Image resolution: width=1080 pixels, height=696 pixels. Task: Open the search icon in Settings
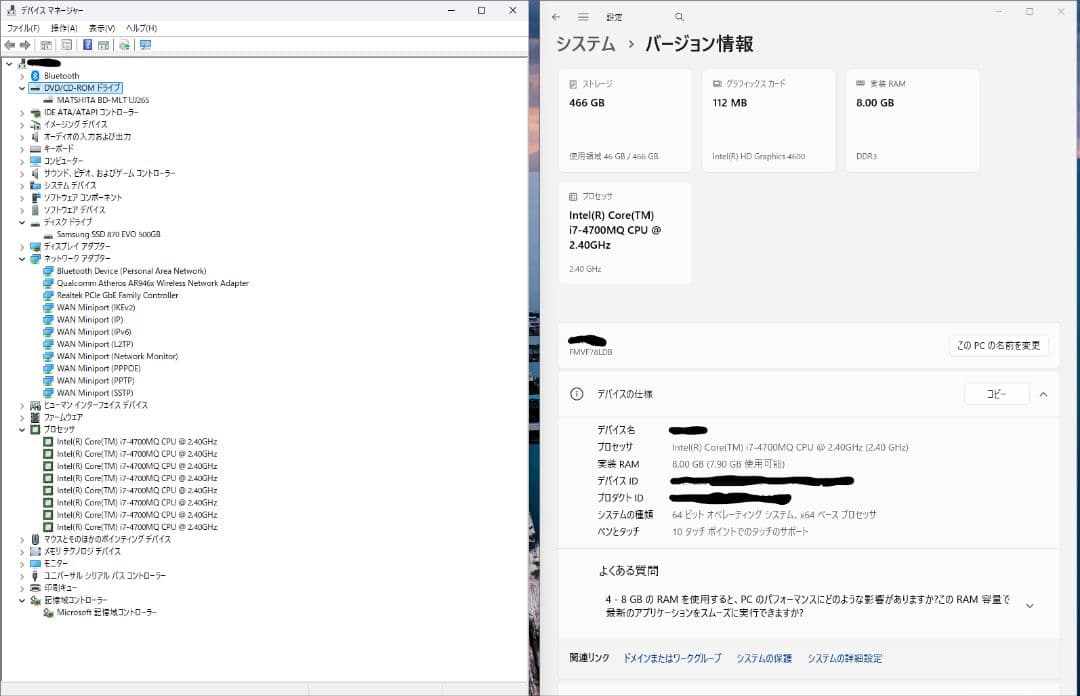click(679, 17)
